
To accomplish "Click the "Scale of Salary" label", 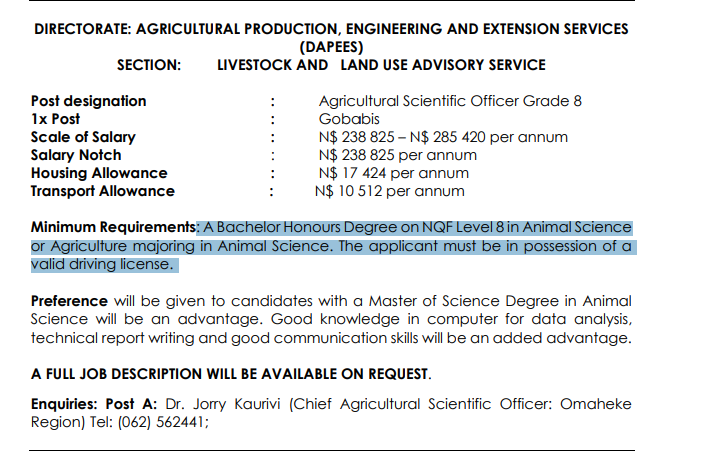I will [83, 137].
